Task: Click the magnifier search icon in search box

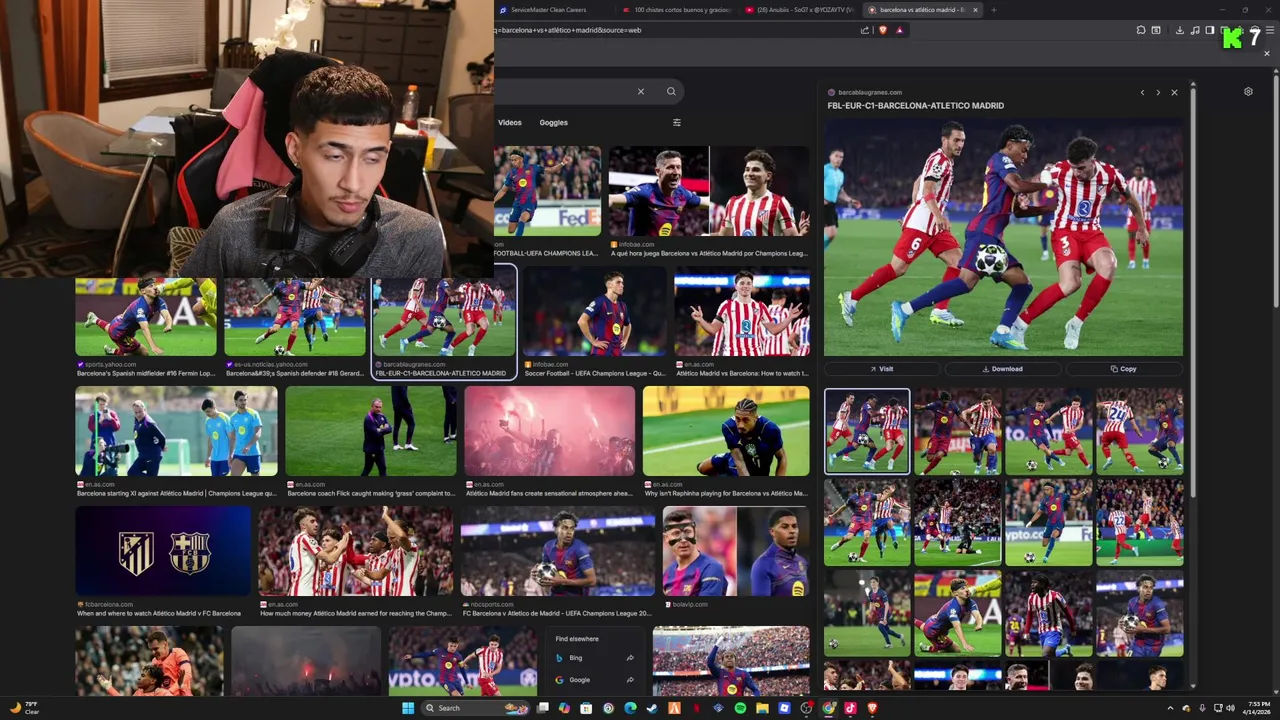Action: point(671,91)
